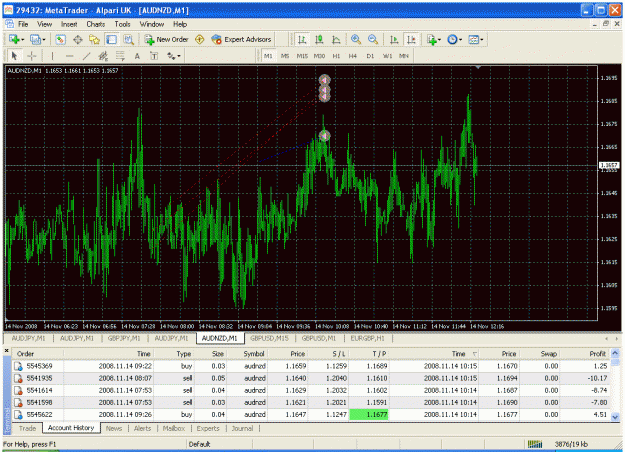Zoom out on the chart
Image resolution: width=625 pixels, height=452 pixels.
[373, 39]
